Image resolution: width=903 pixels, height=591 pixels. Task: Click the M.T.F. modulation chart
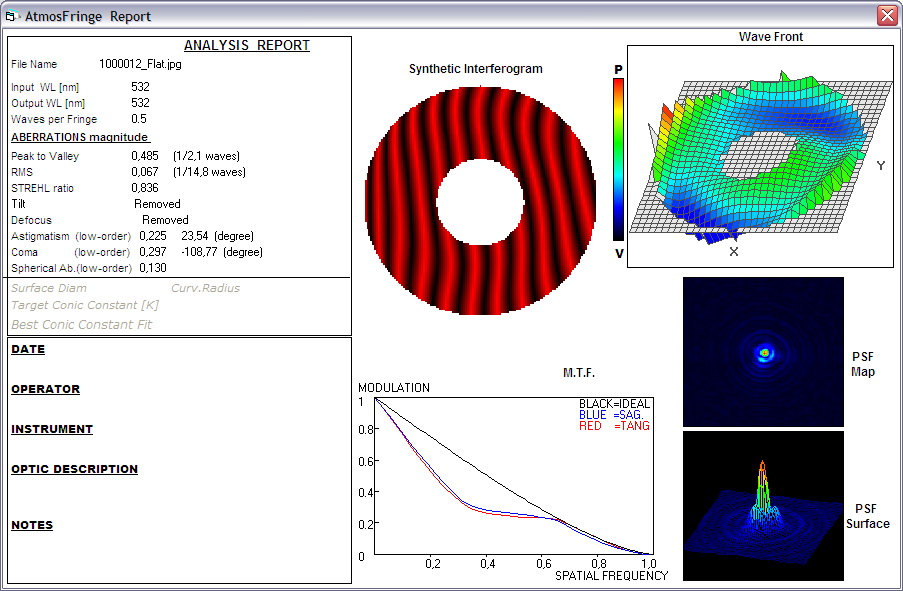coord(512,476)
